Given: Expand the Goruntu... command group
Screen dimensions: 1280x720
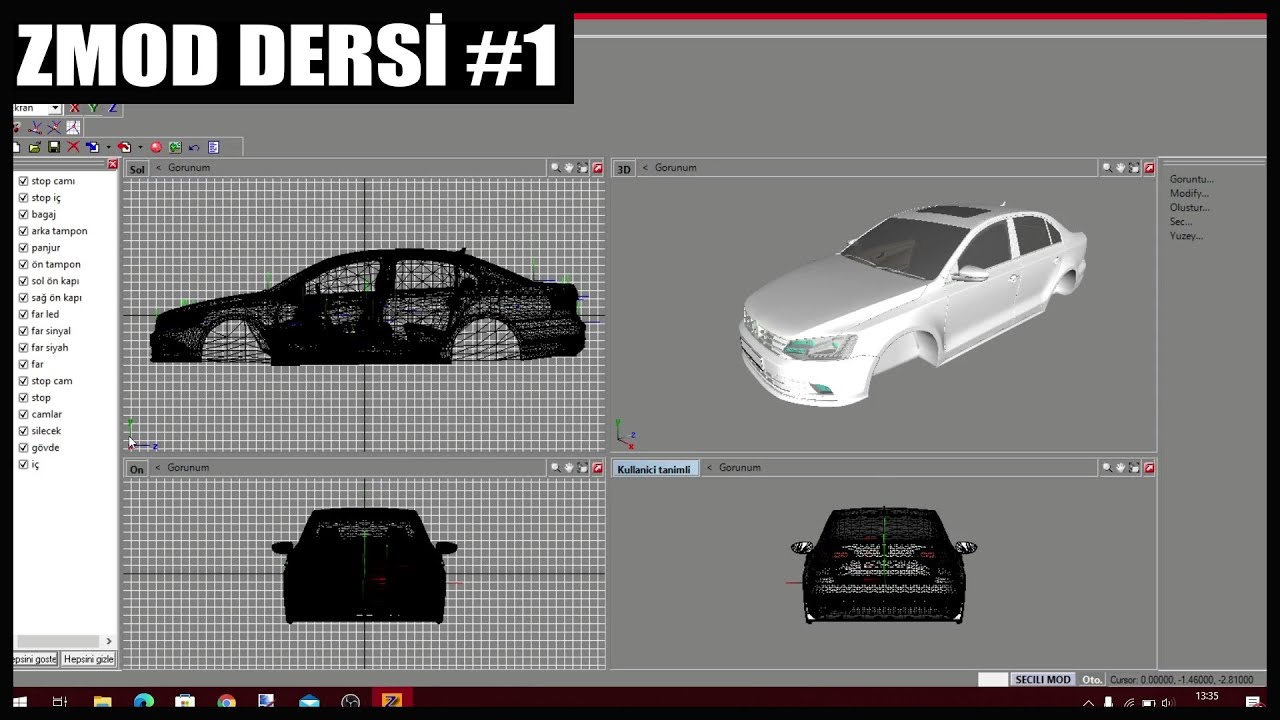Looking at the screenshot, I should [x=1191, y=179].
